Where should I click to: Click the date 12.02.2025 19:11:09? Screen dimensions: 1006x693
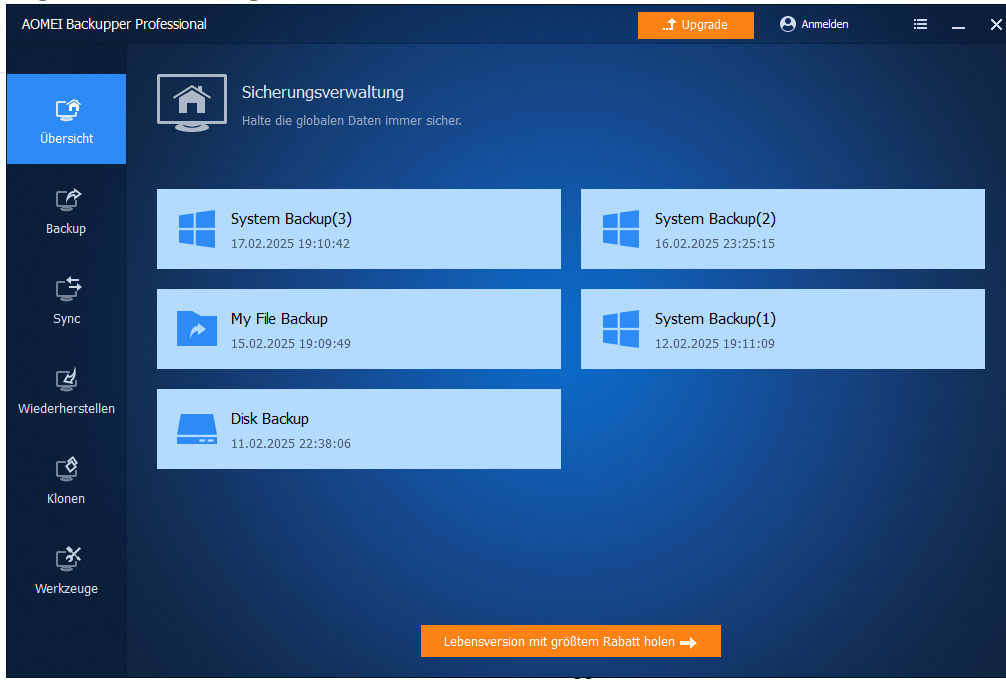(x=715, y=344)
